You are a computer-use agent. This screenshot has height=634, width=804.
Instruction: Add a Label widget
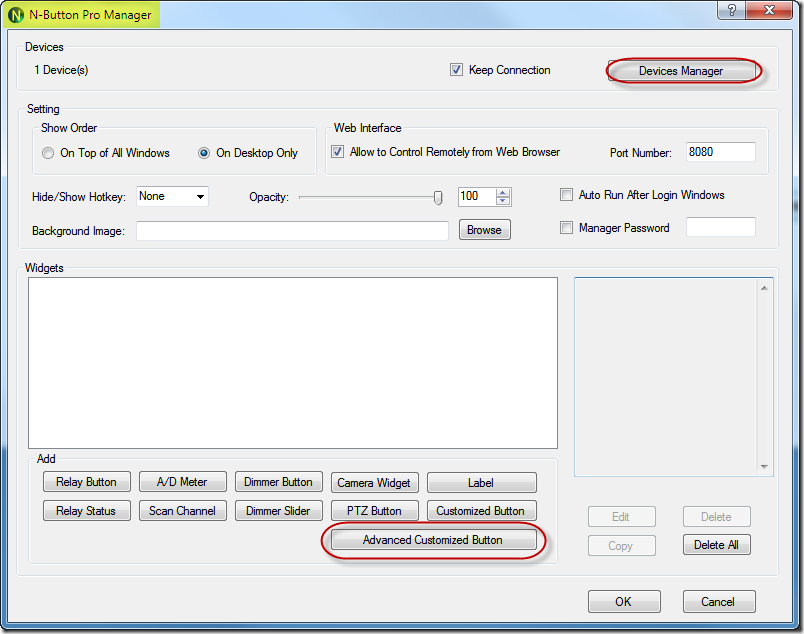point(481,483)
